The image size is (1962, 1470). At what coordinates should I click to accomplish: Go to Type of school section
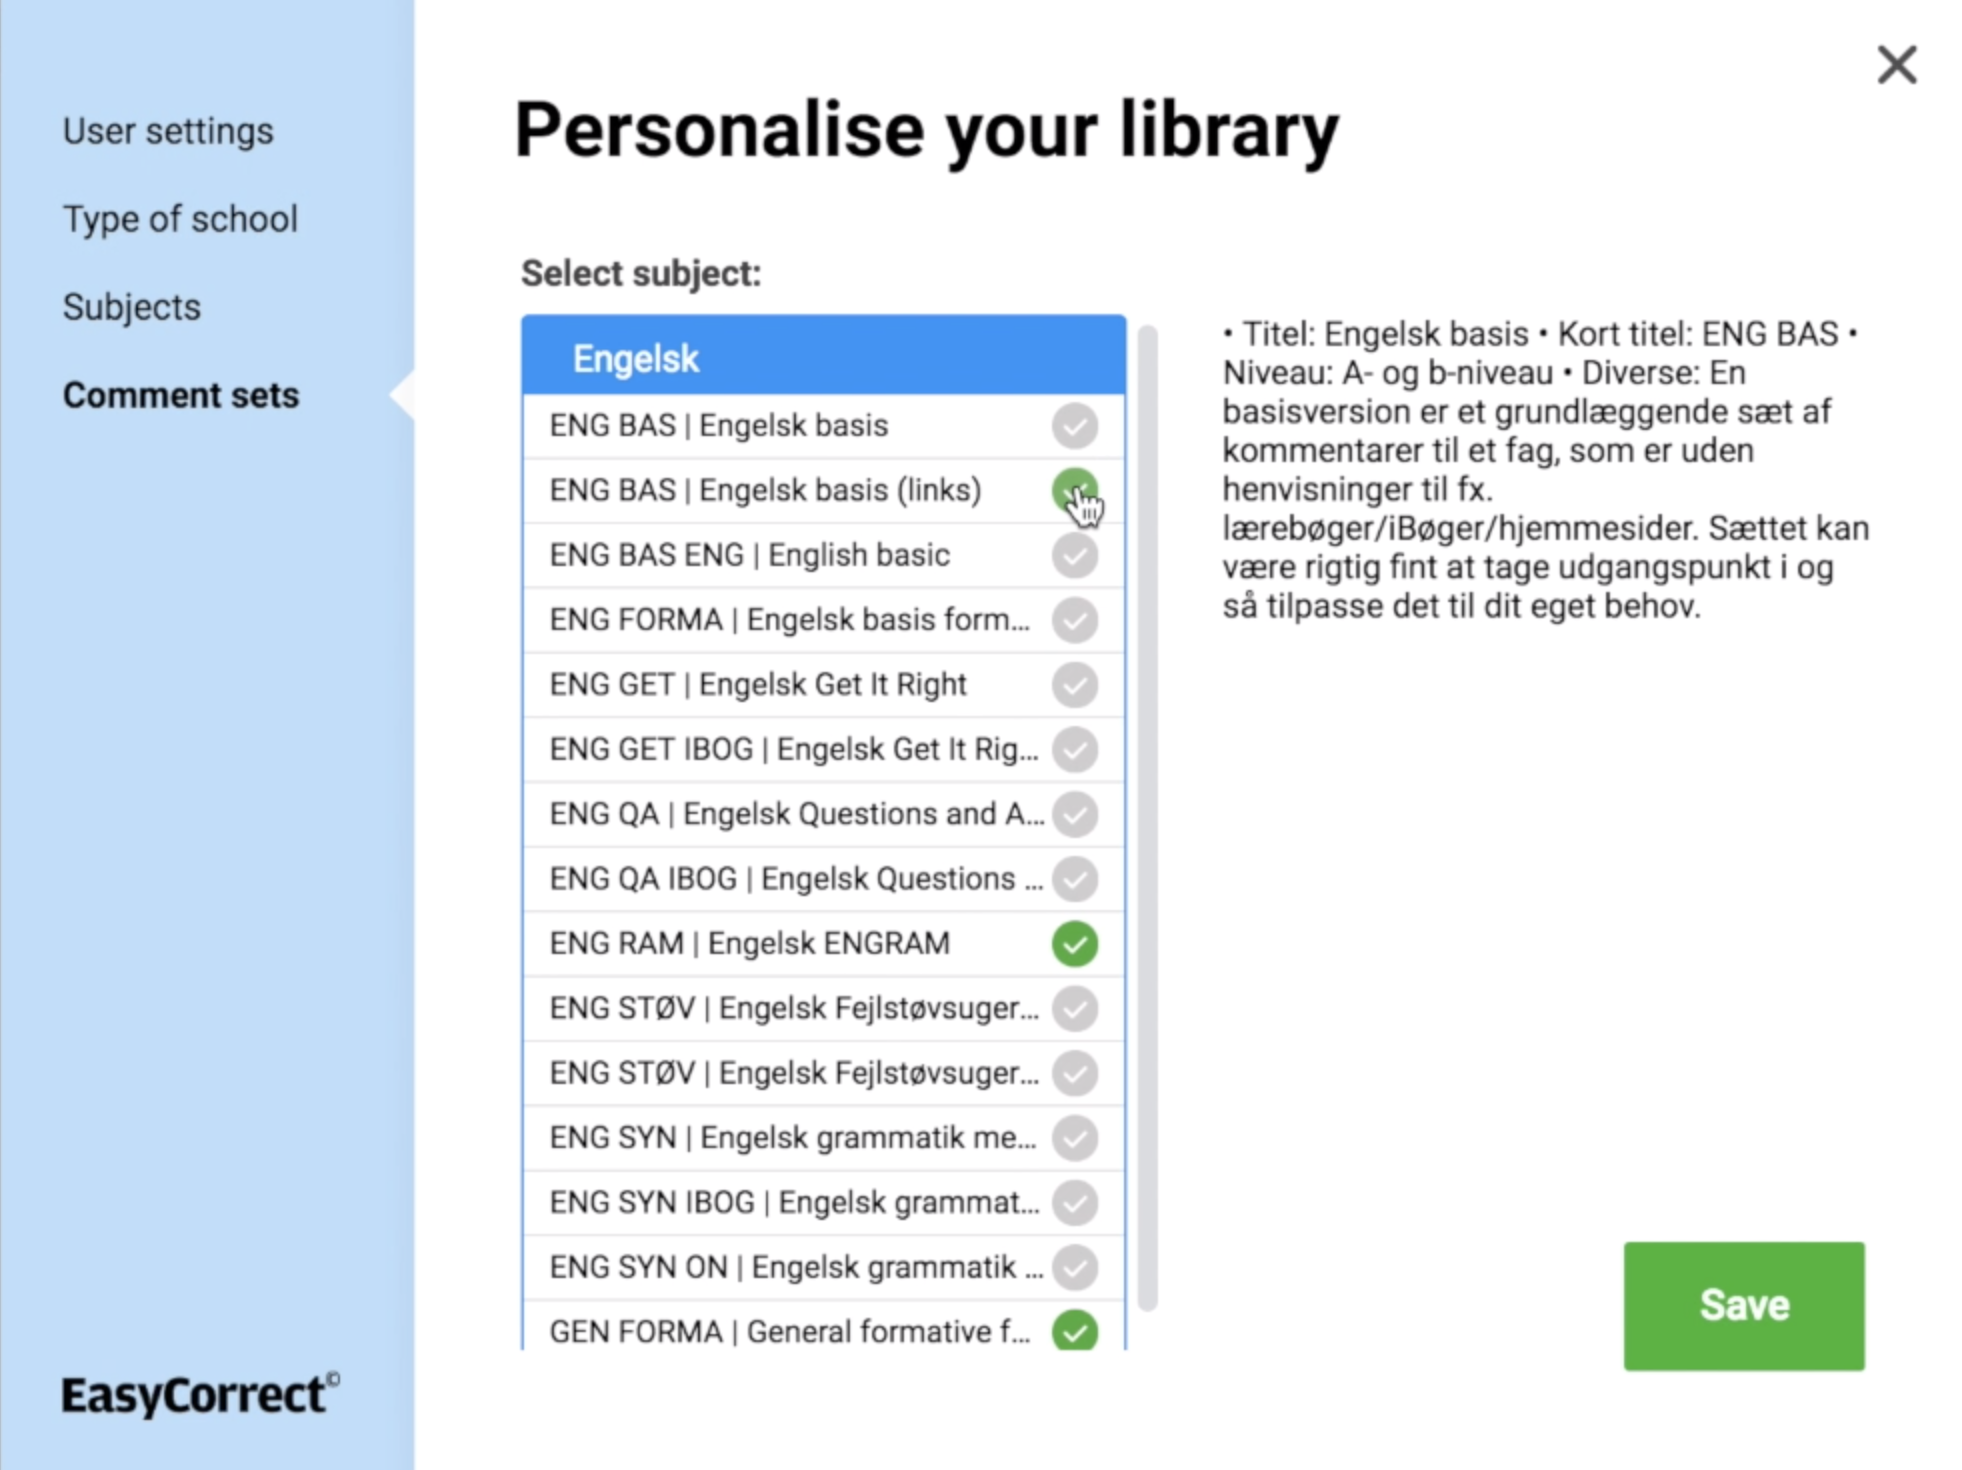[x=180, y=219]
